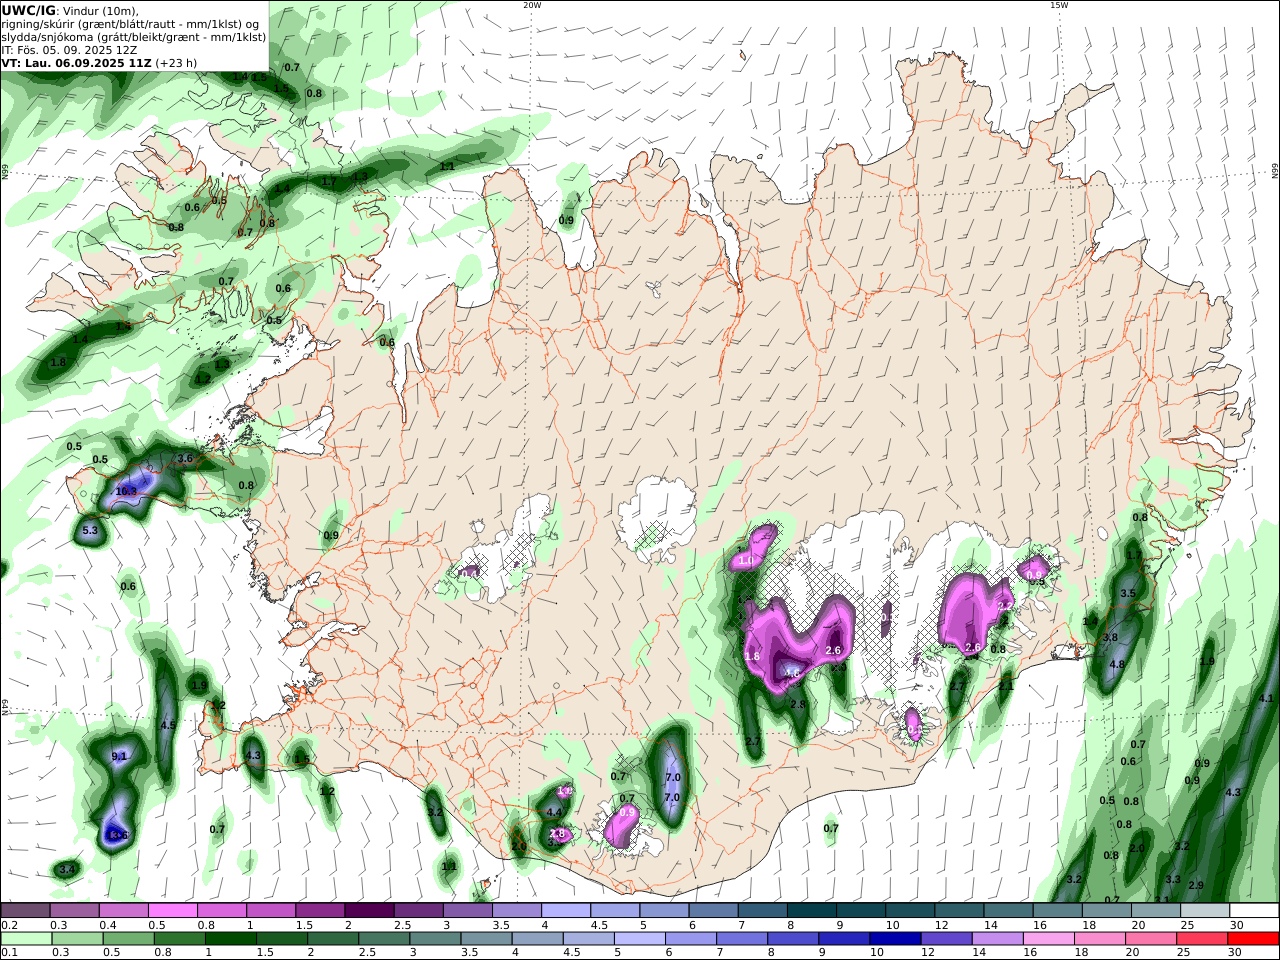This screenshot has width=1280, height=960.
Task: Click the 'slydda/snjókoma' legend description line
Action: click(133, 37)
